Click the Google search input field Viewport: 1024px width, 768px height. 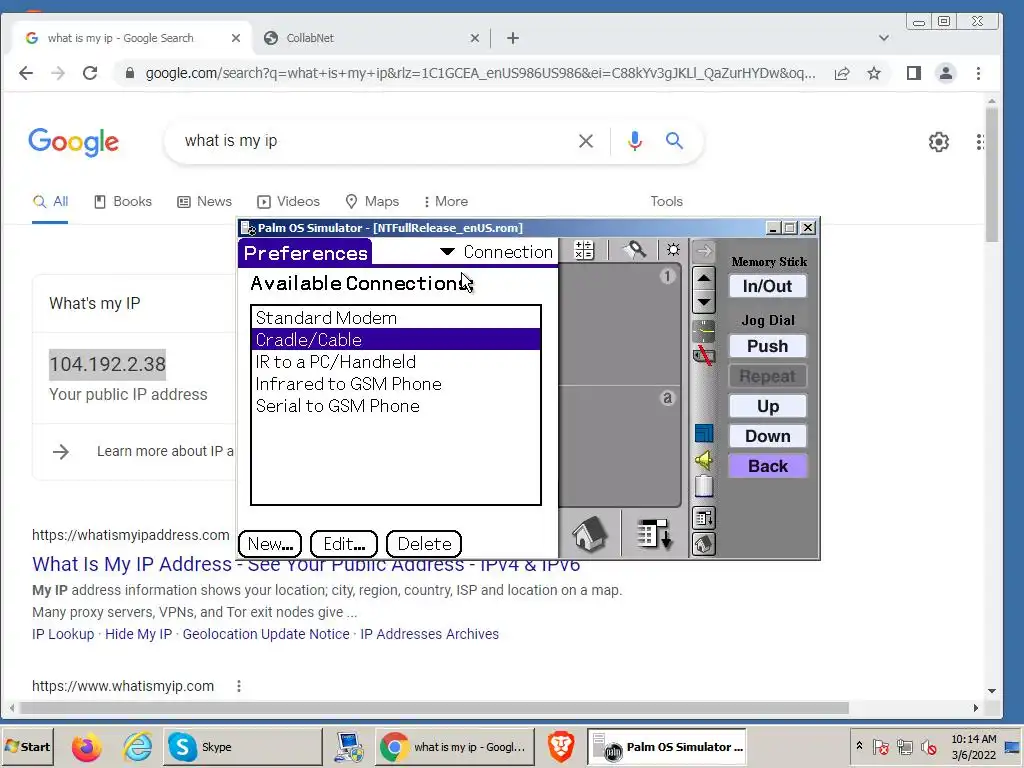(x=372, y=141)
